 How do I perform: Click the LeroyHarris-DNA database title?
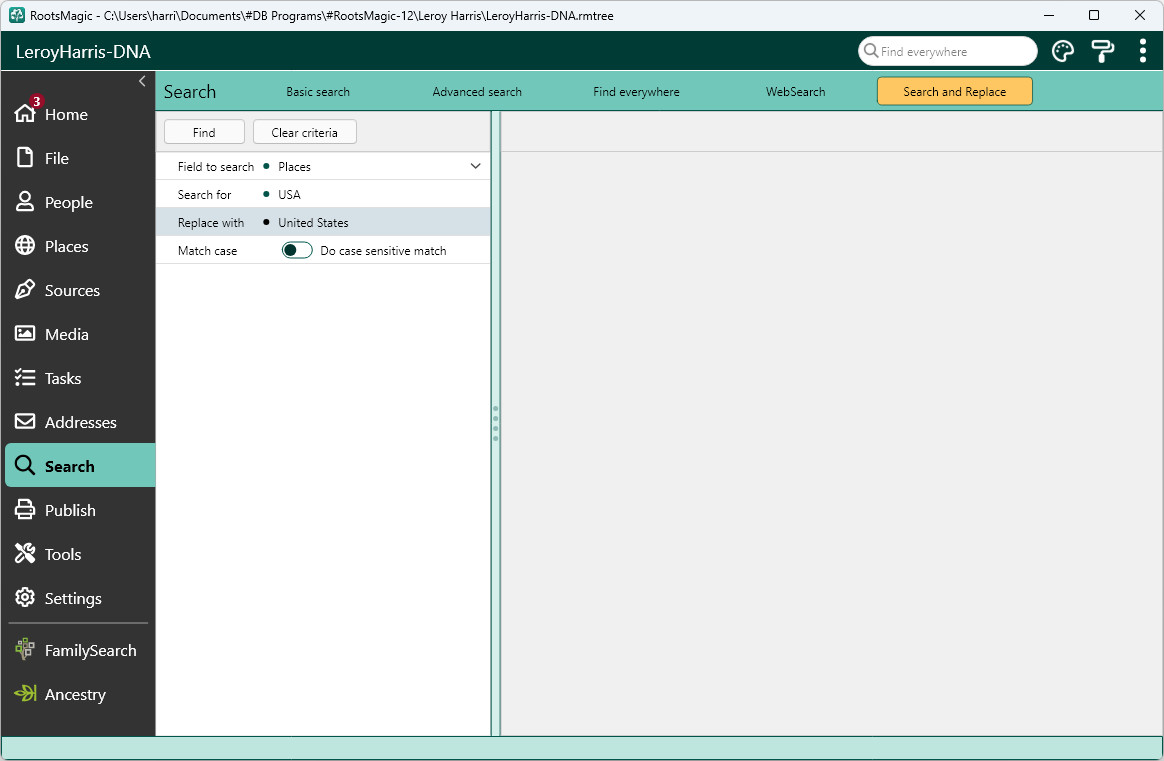pyautogui.click(x=83, y=51)
